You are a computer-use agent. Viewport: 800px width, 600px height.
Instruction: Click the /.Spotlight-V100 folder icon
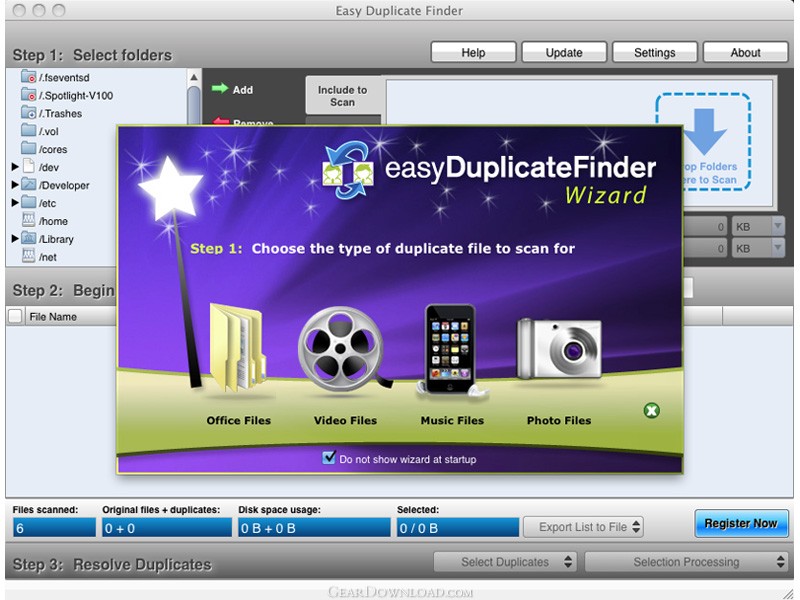click(29, 95)
